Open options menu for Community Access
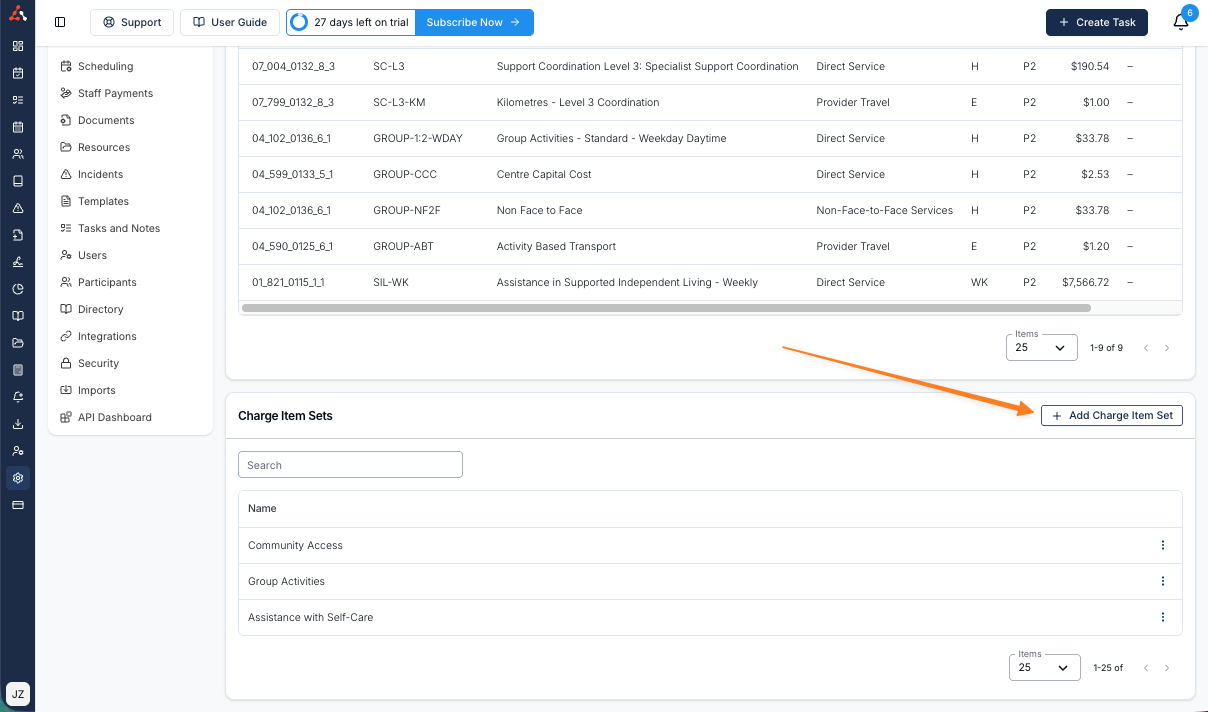The height and width of the screenshot is (712, 1208). [x=1162, y=545]
